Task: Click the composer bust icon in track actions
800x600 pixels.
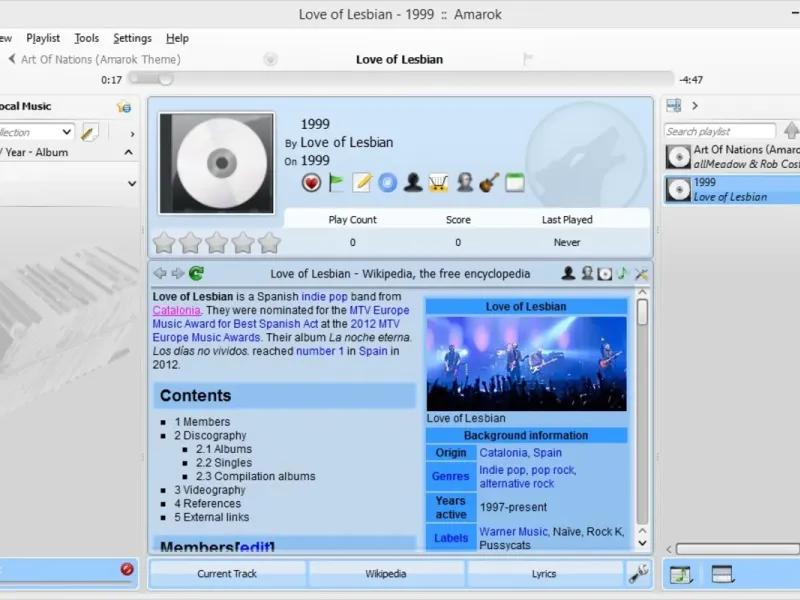Action: [464, 183]
